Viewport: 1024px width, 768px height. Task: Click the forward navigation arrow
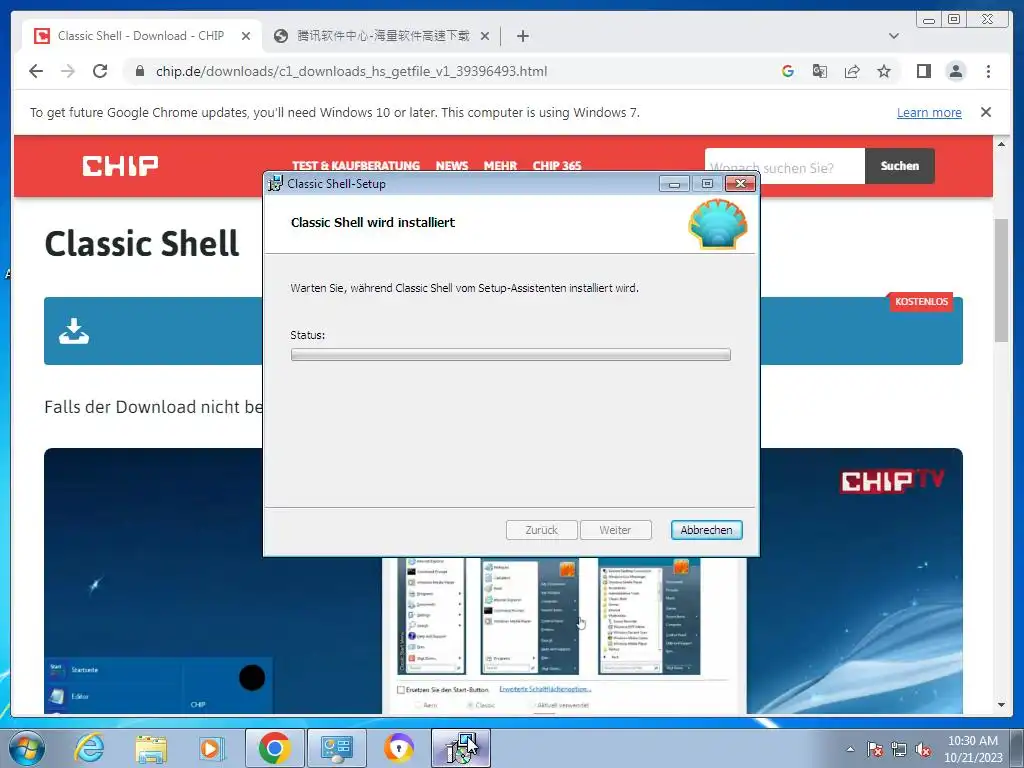tap(68, 71)
